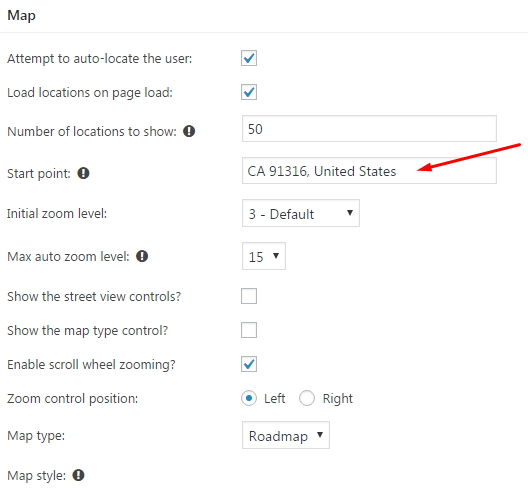The height and width of the screenshot is (496, 528).
Task: Click the Map style info icon
Action: 78,475
